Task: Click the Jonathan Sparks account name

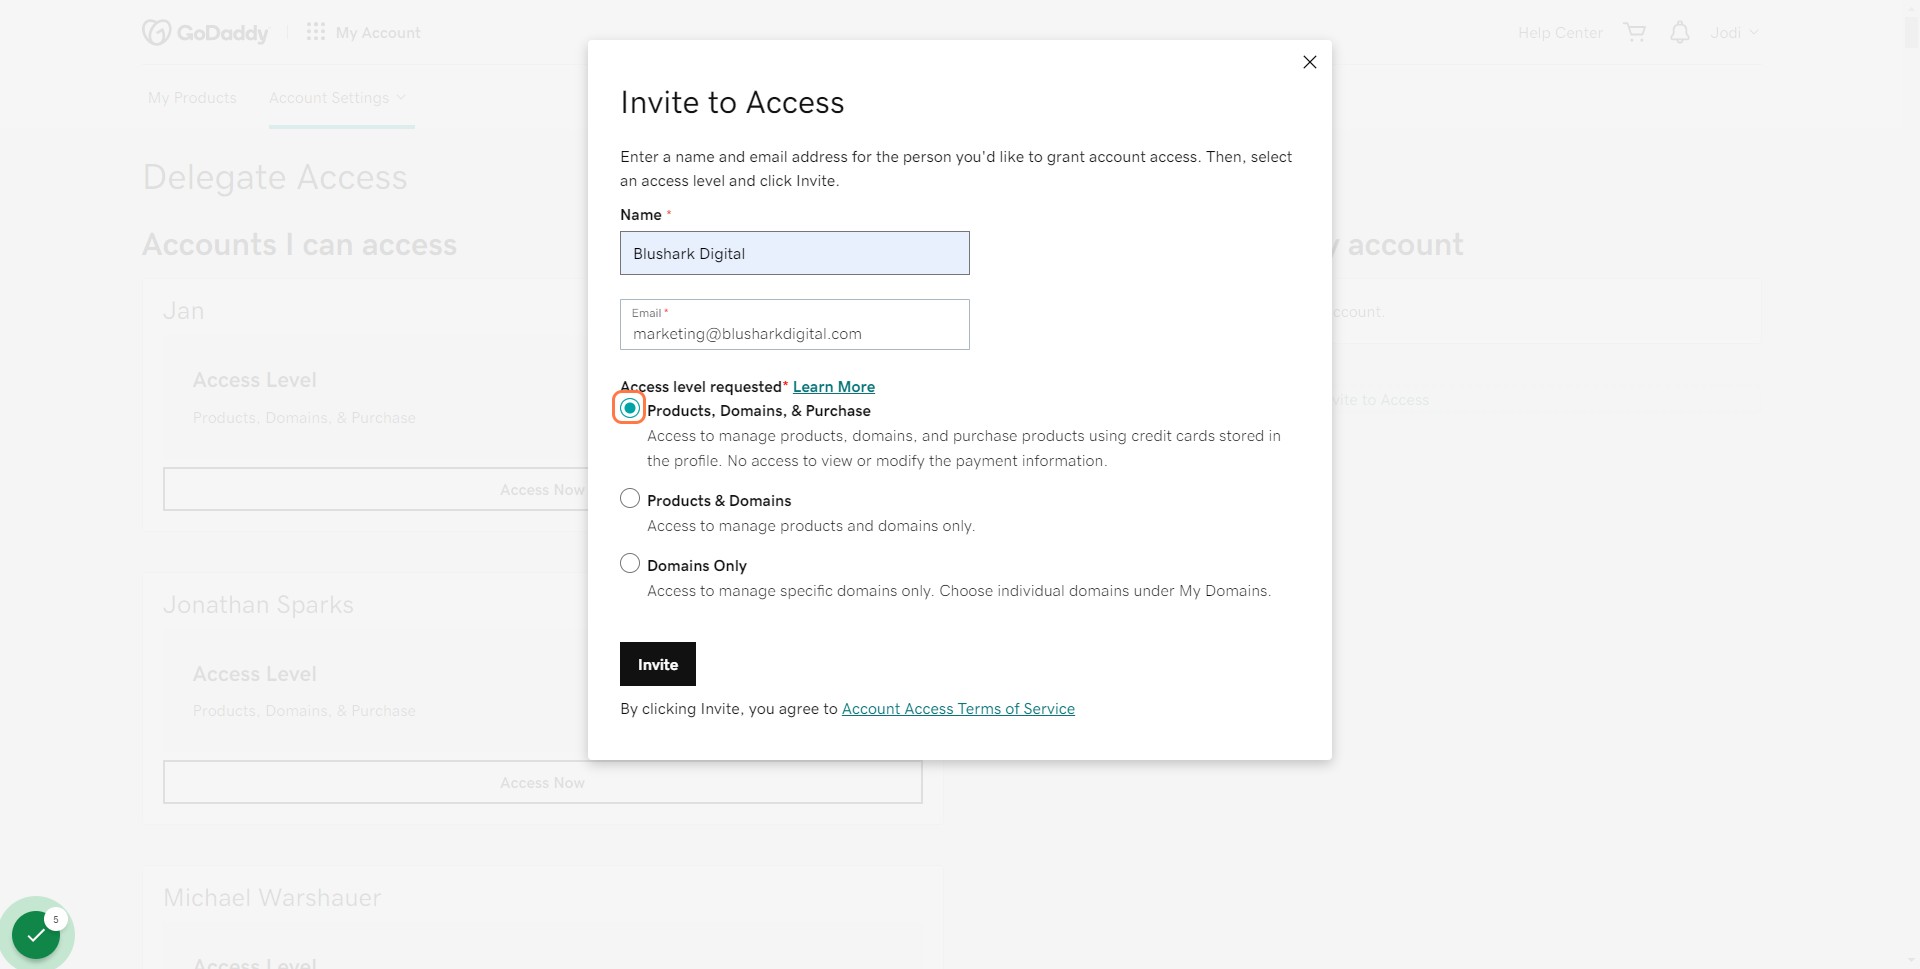Action: (x=258, y=605)
